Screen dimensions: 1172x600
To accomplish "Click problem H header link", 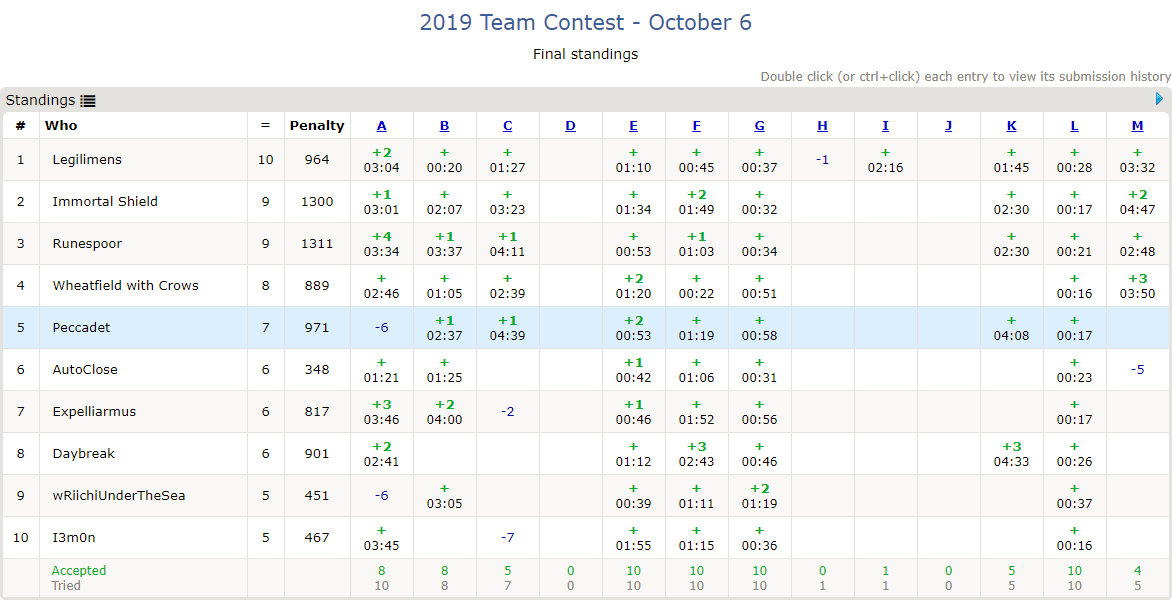I will 822,126.
